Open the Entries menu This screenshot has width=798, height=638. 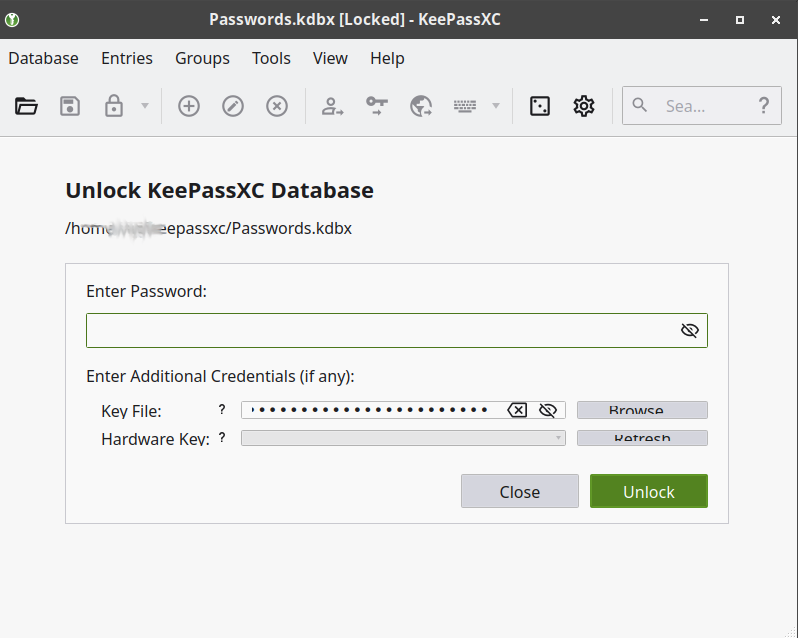click(x=127, y=59)
